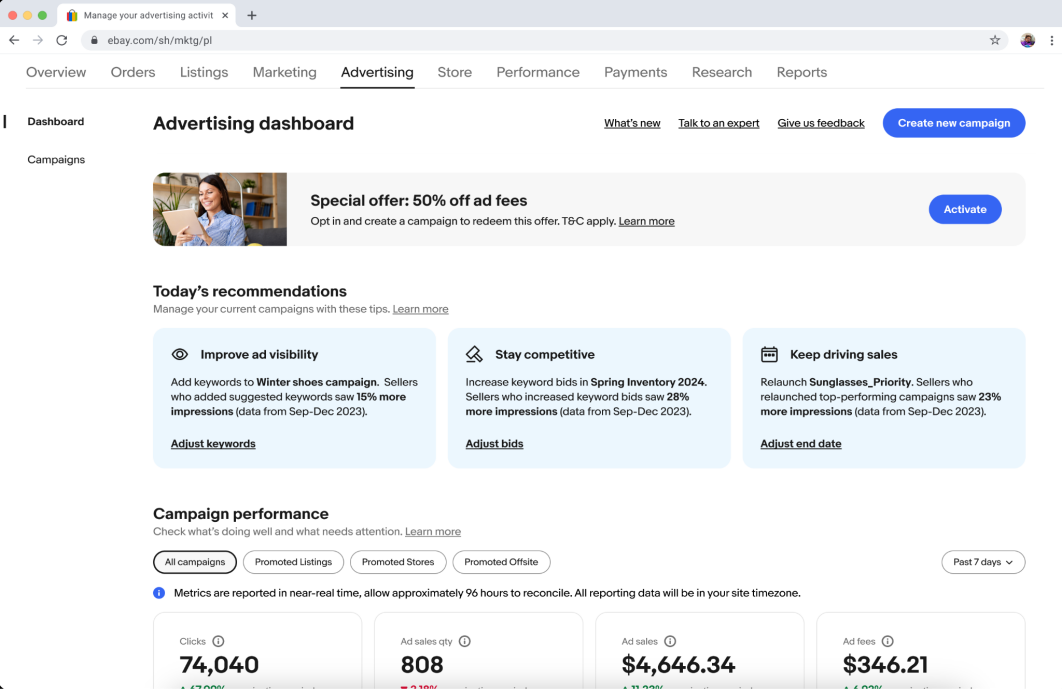1062x689 pixels.
Task: Select the Advertising tab
Action: [x=377, y=72]
